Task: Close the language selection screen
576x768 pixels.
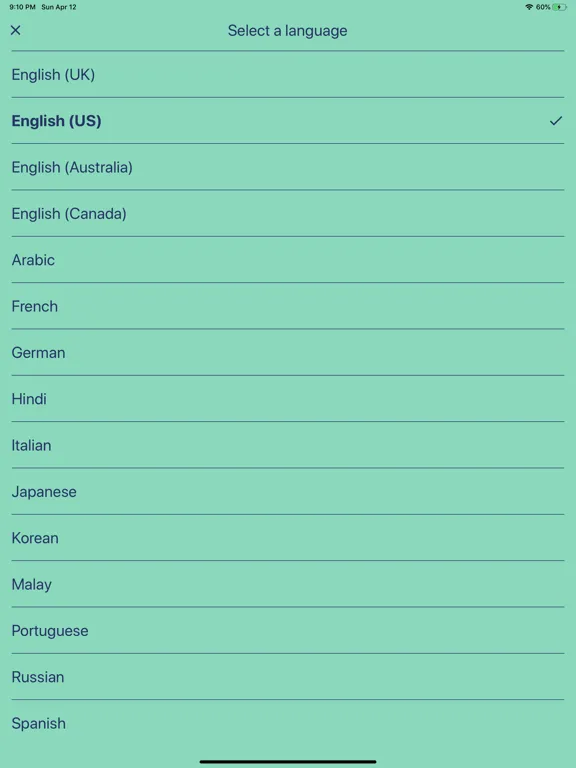Action: click(x=16, y=30)
